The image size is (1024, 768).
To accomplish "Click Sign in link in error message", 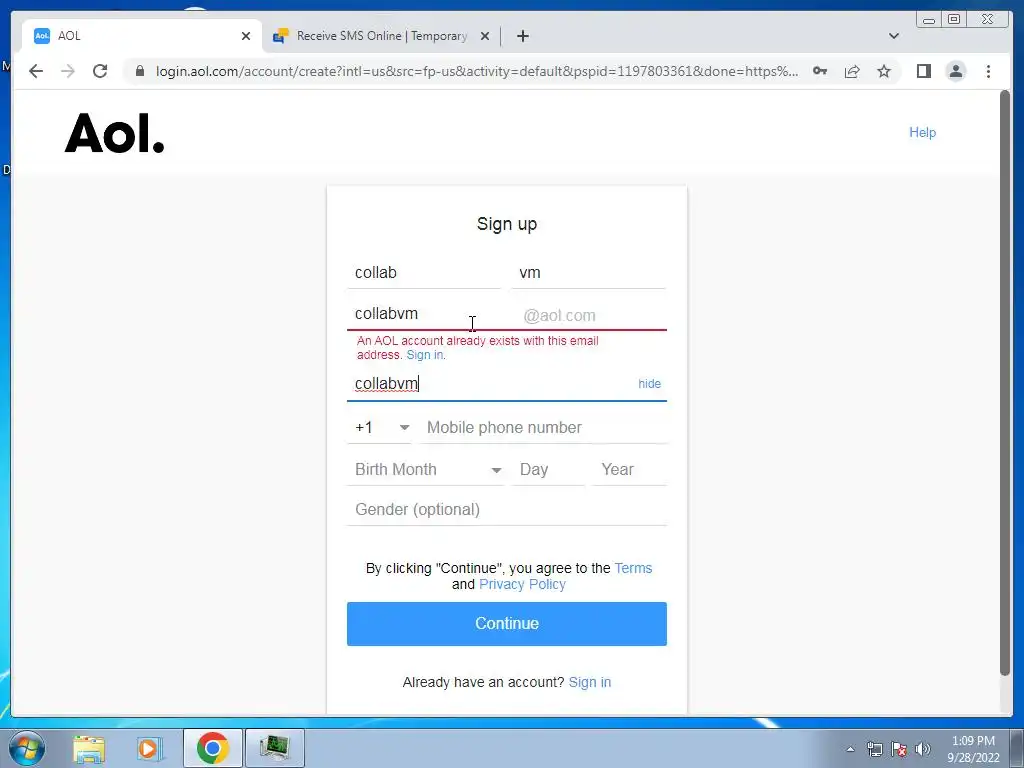I will point(425,355).
